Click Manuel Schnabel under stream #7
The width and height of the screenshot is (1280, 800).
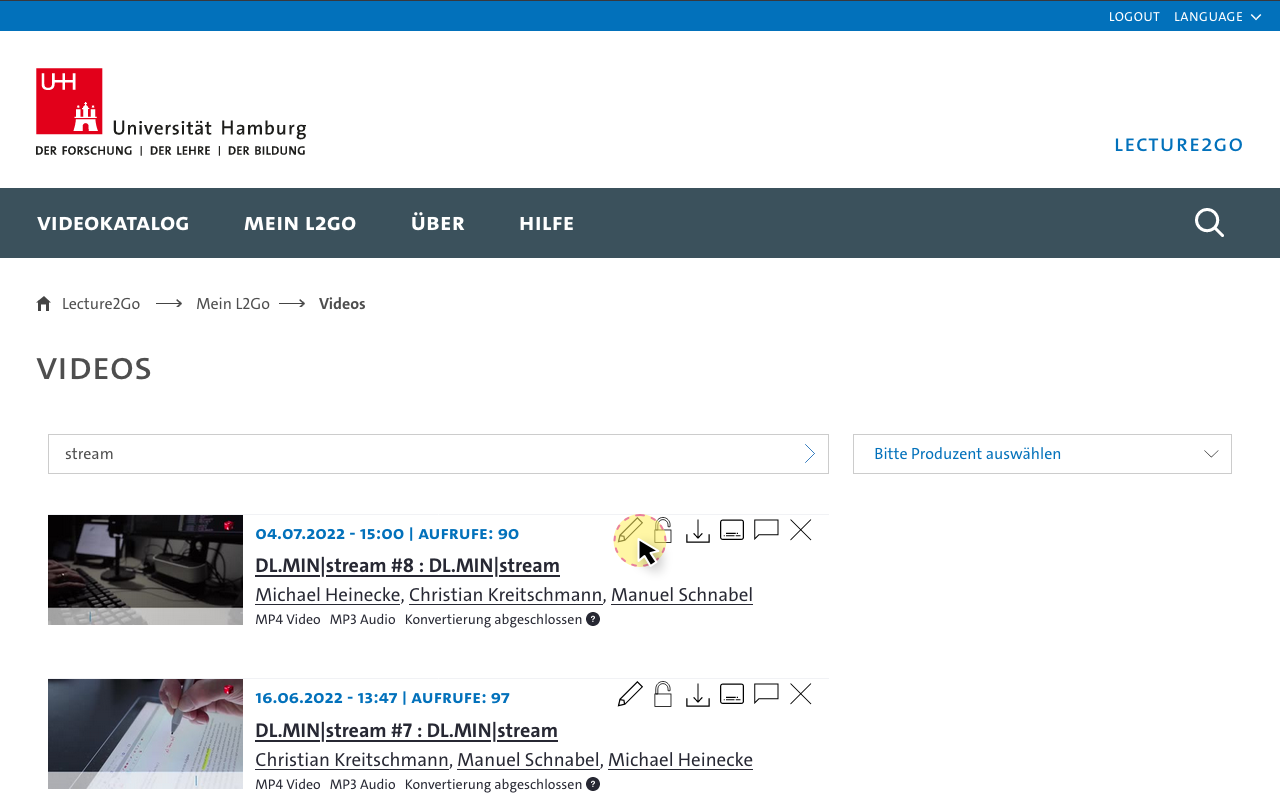pos(528,760)
